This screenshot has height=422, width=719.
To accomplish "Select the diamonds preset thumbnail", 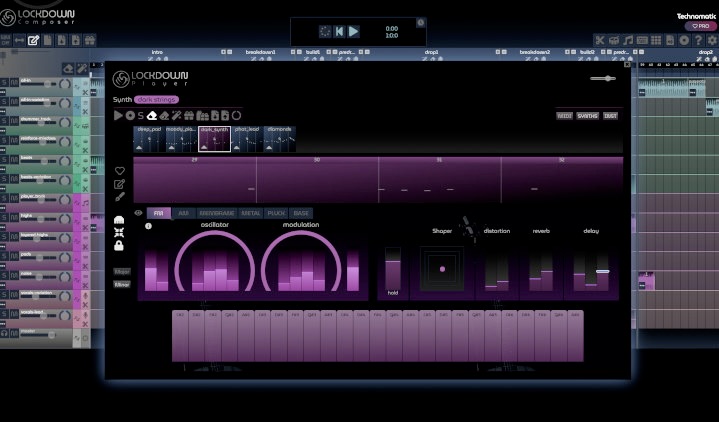I will coord(280,139).
